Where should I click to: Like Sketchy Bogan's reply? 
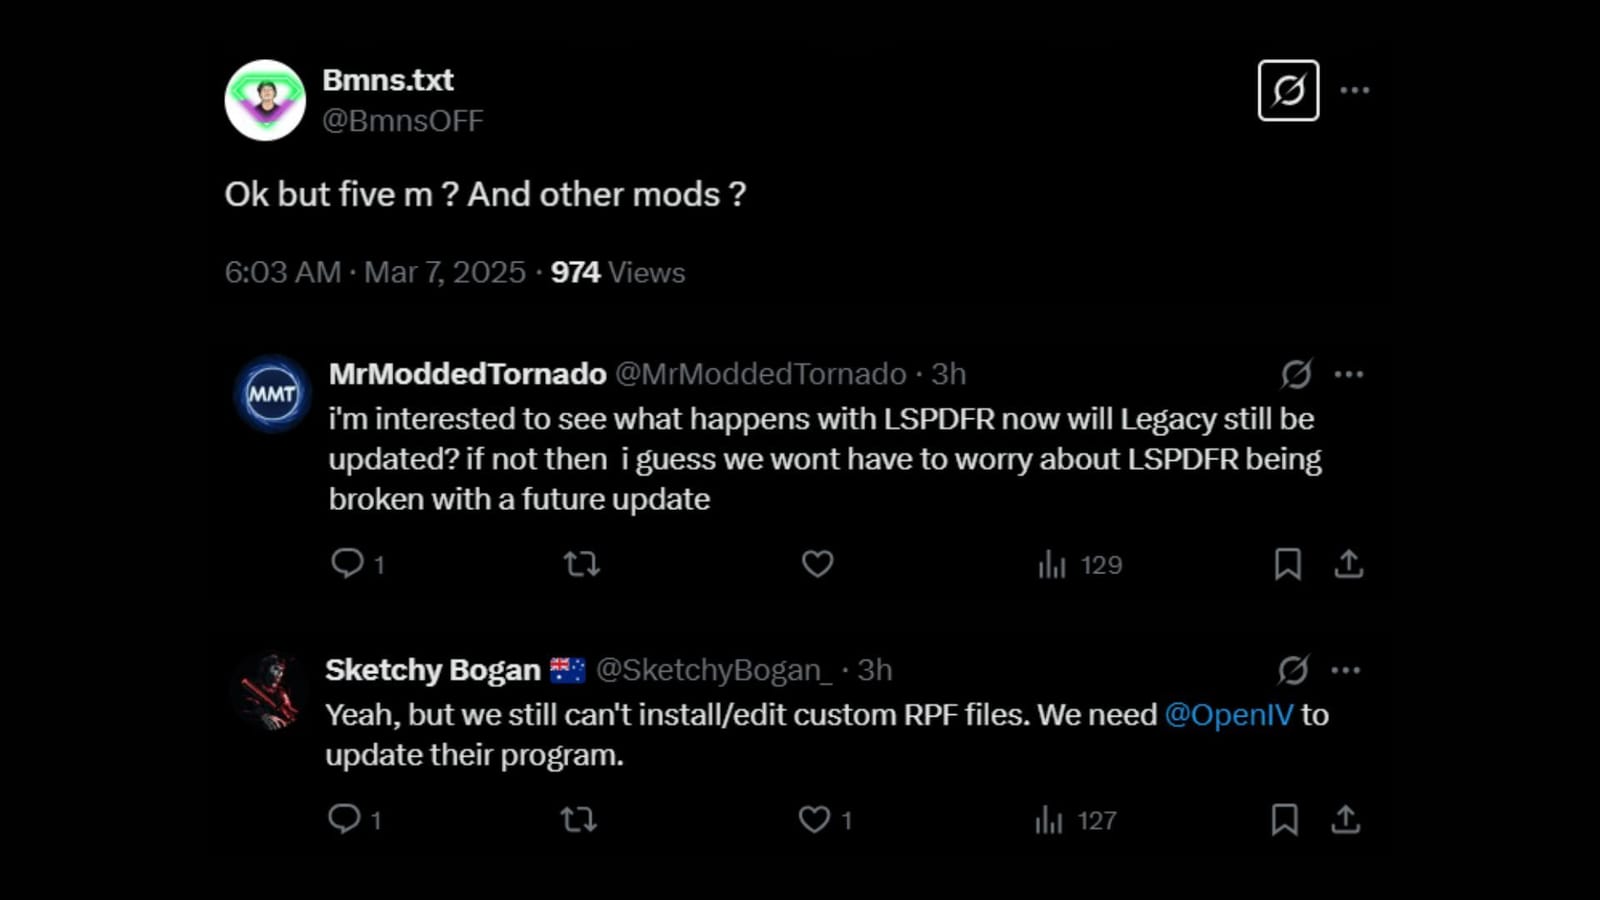pyautogui.click(x=814, y=819)
